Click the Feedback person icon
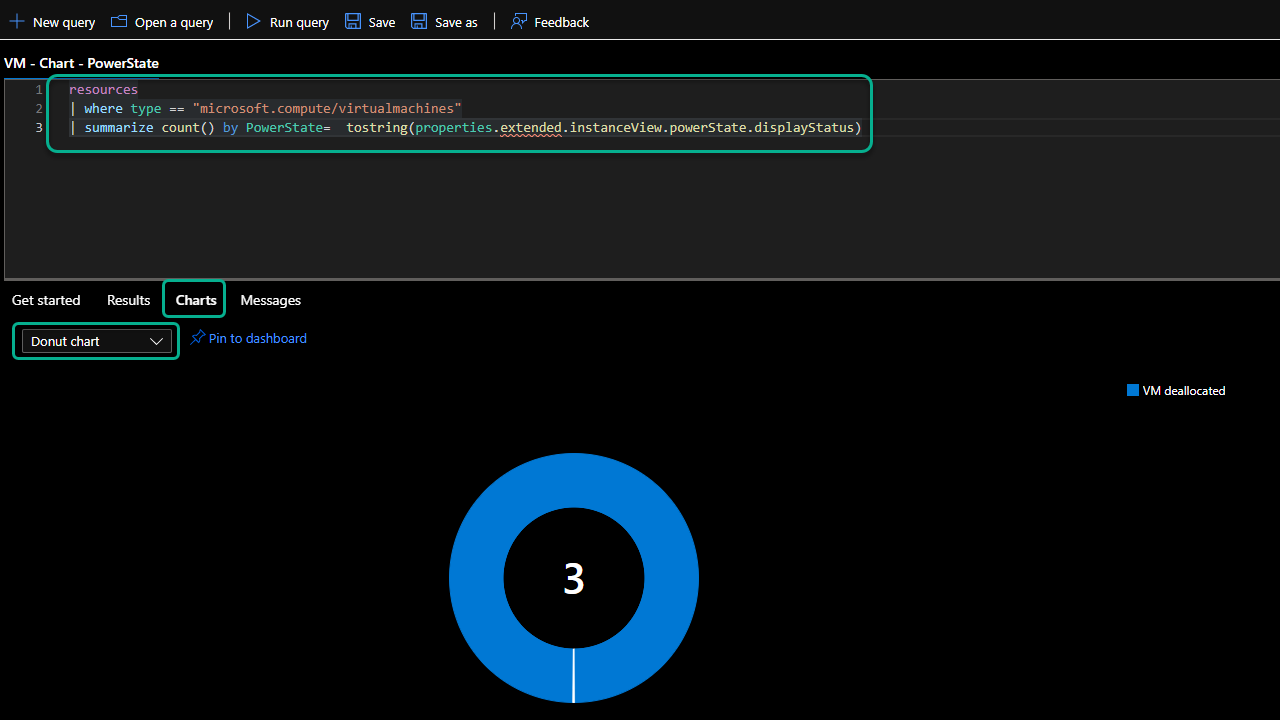The height and width of the screenshot is (720, 1280). [x=518, y=21]
